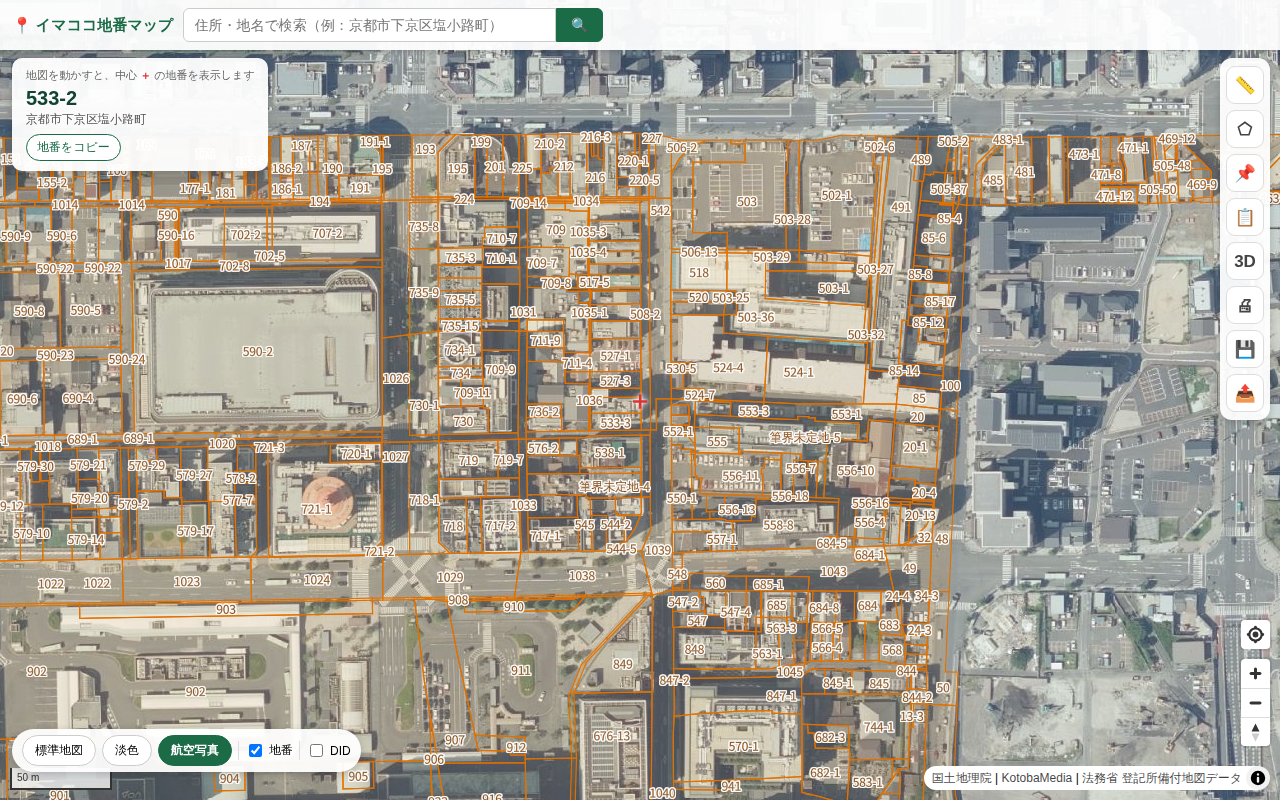Click parcel label 676-13 on the map
1280x800 pixels.
[612, 737]
